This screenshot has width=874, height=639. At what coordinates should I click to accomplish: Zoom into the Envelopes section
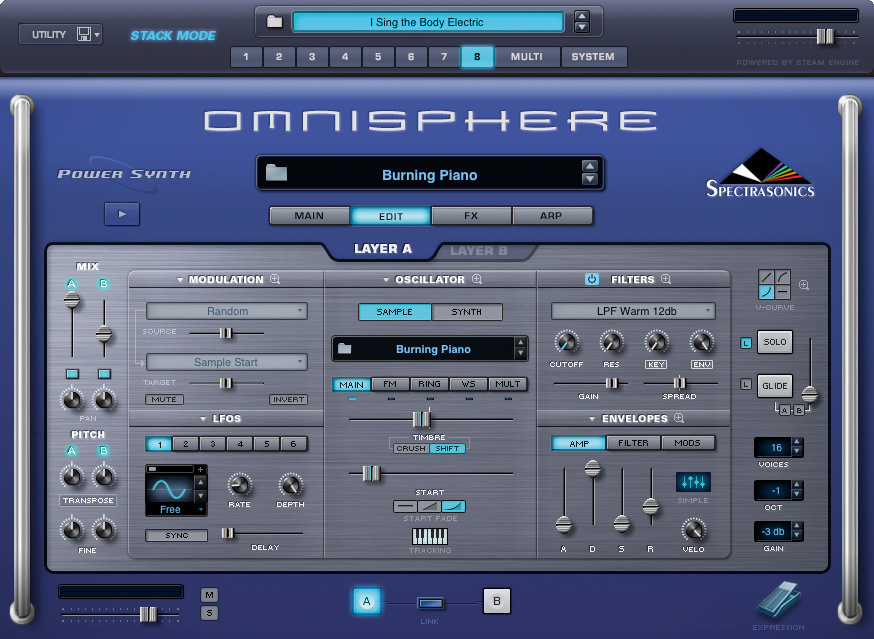[679, 418]
